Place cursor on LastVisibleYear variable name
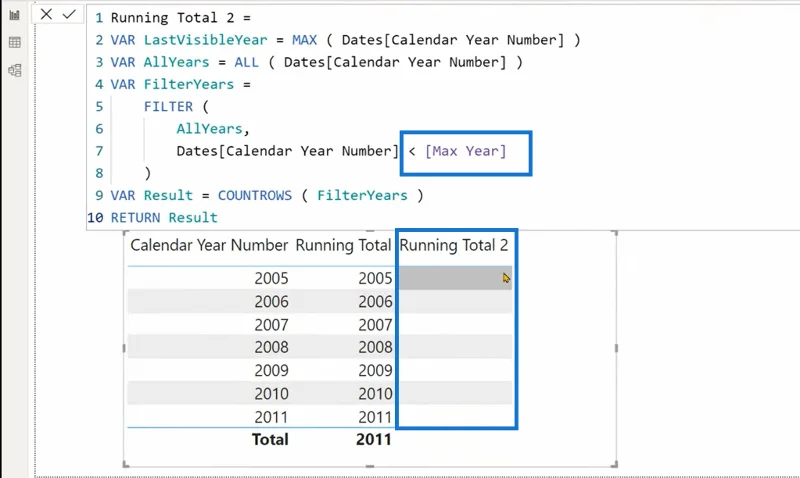The image size is (800, 478). (x=205, y=40)
